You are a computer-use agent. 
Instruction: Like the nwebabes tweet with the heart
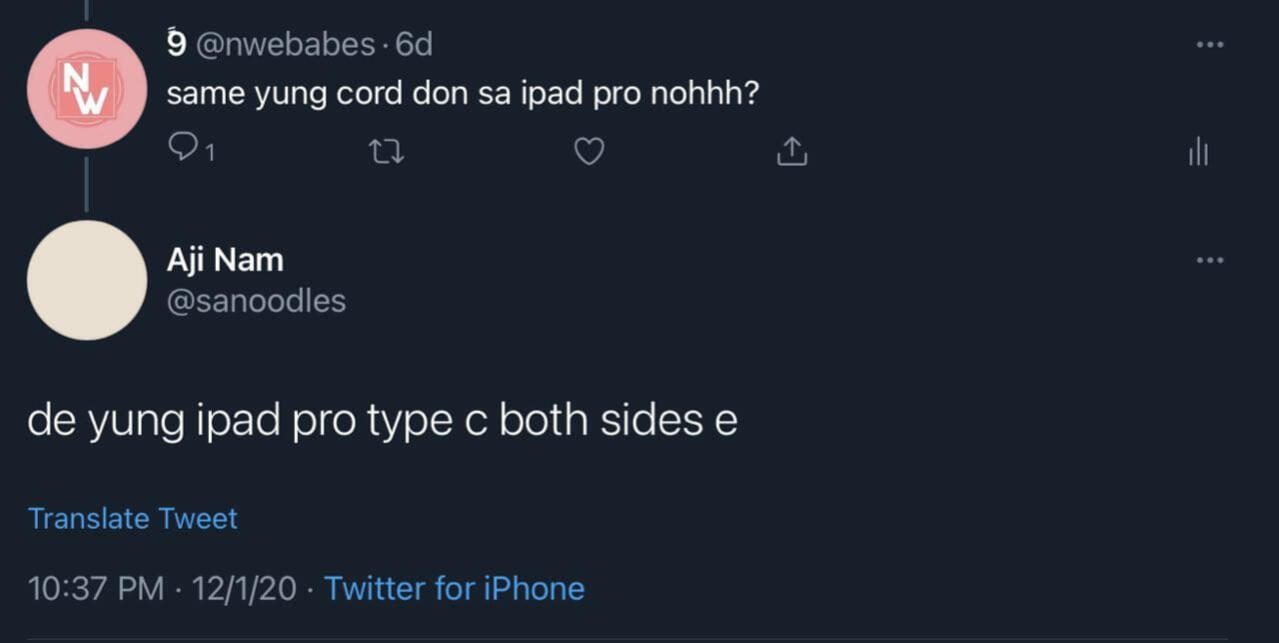click(589, 152)
